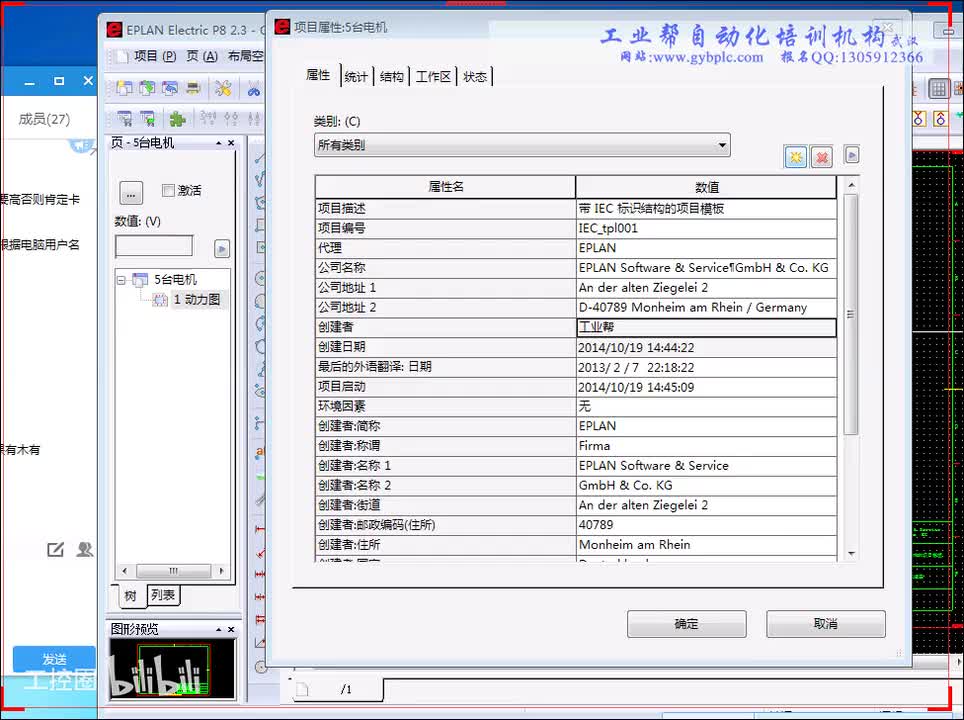Toggle the grid display icon in EPLAN

938,89
